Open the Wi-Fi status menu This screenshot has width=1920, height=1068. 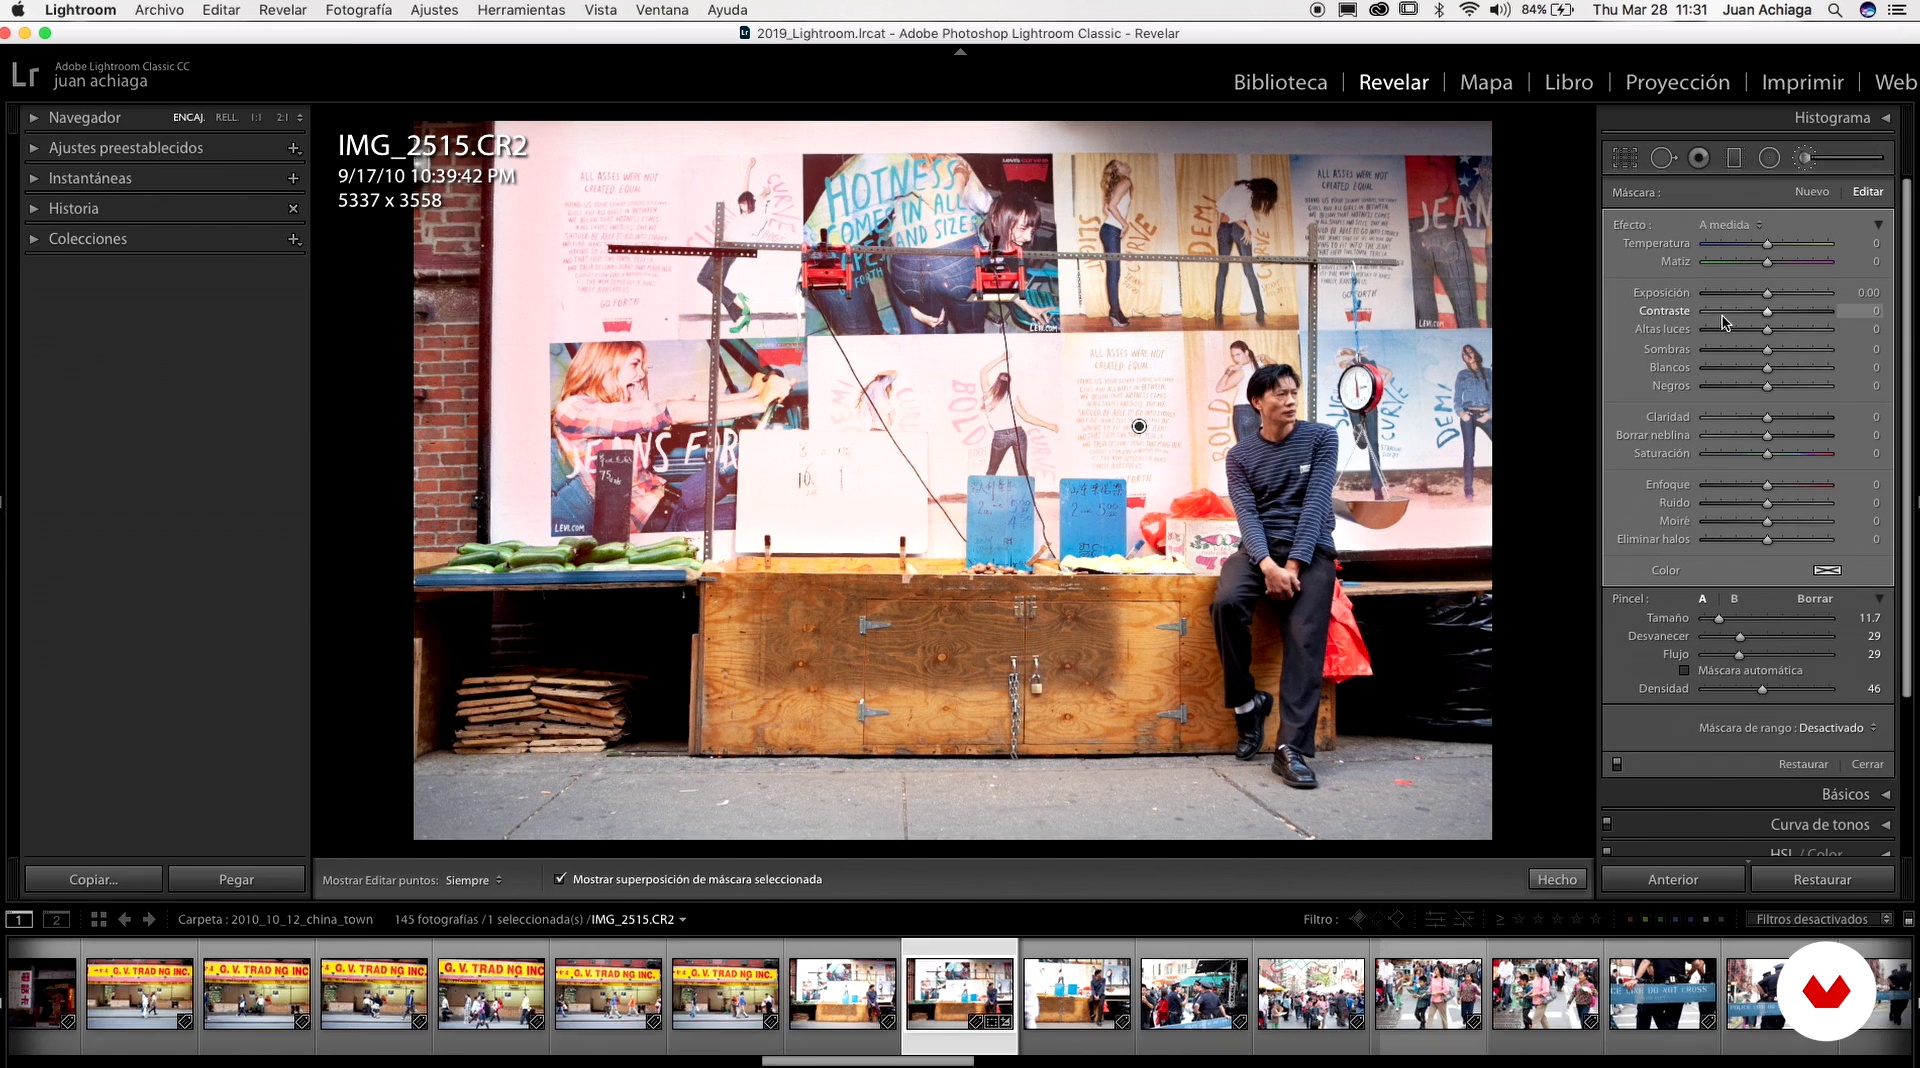tap(1468, 10)
